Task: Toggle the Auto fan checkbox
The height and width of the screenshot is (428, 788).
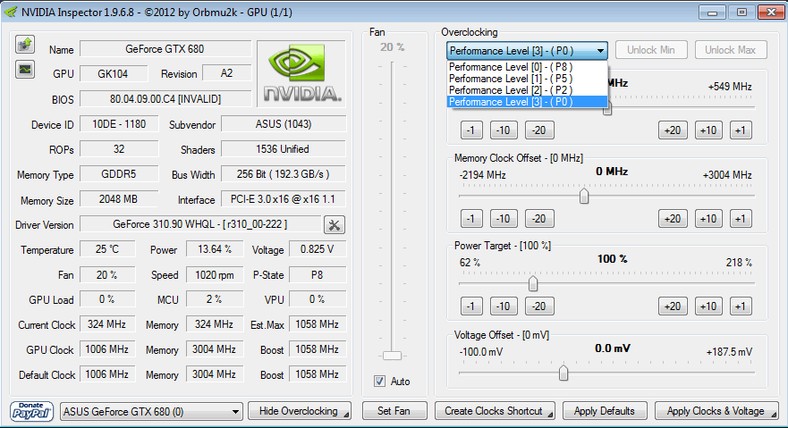Action: 379,381
